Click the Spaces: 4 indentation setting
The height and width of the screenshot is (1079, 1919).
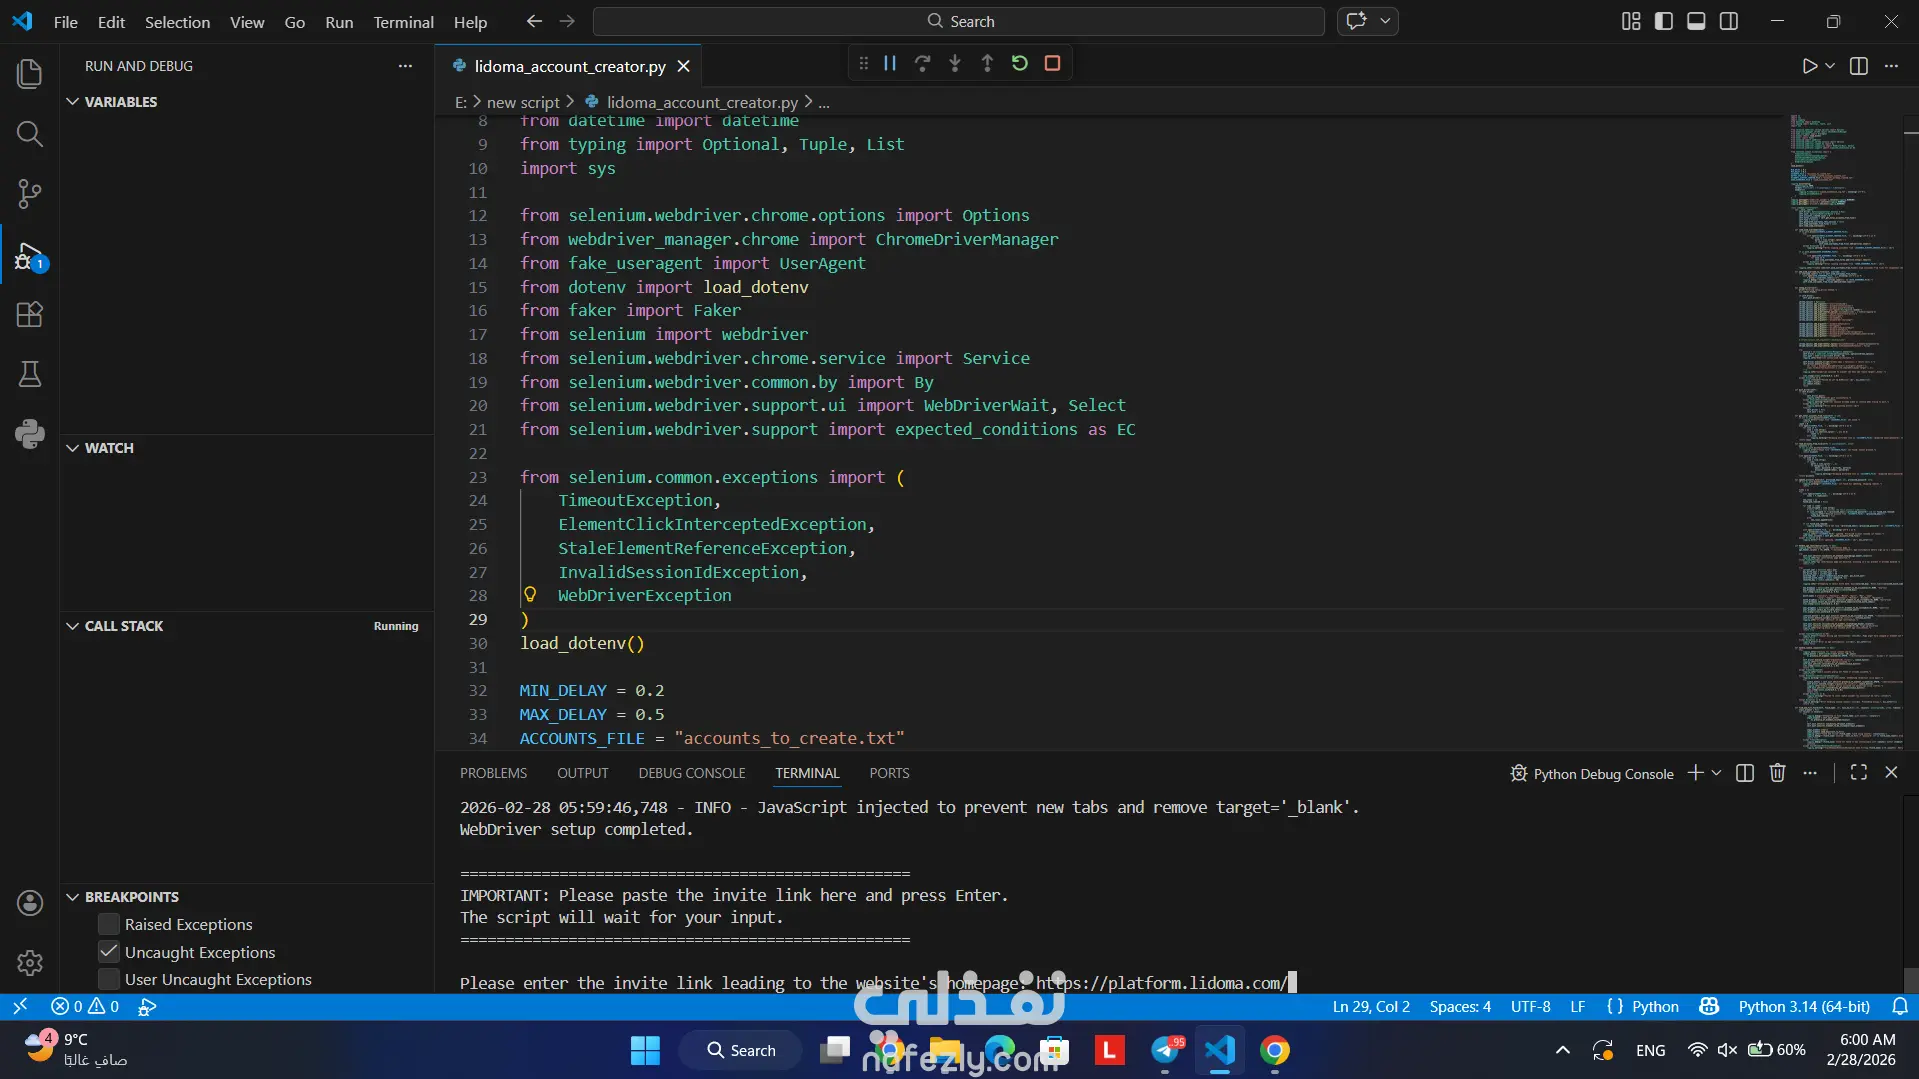pos(1459,1007)
